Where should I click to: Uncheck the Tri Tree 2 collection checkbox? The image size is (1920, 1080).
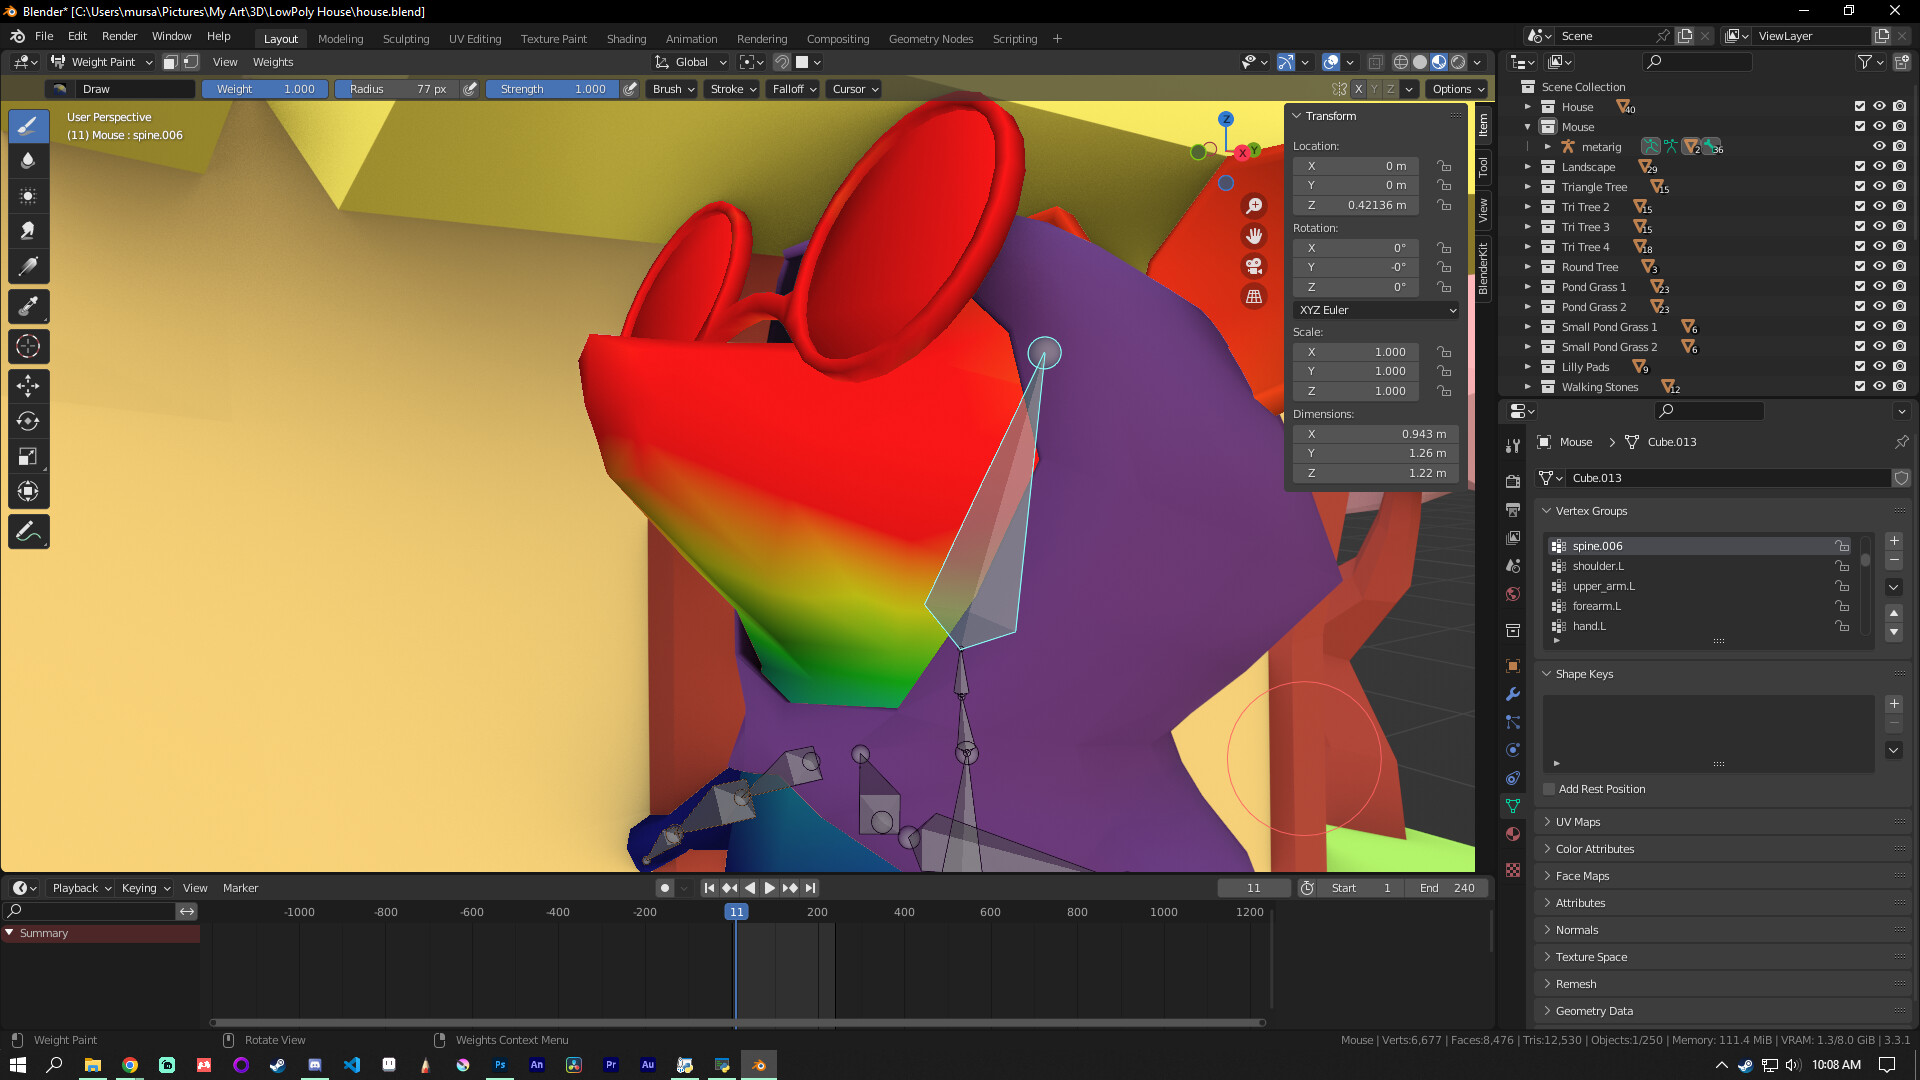point(1860,206)
